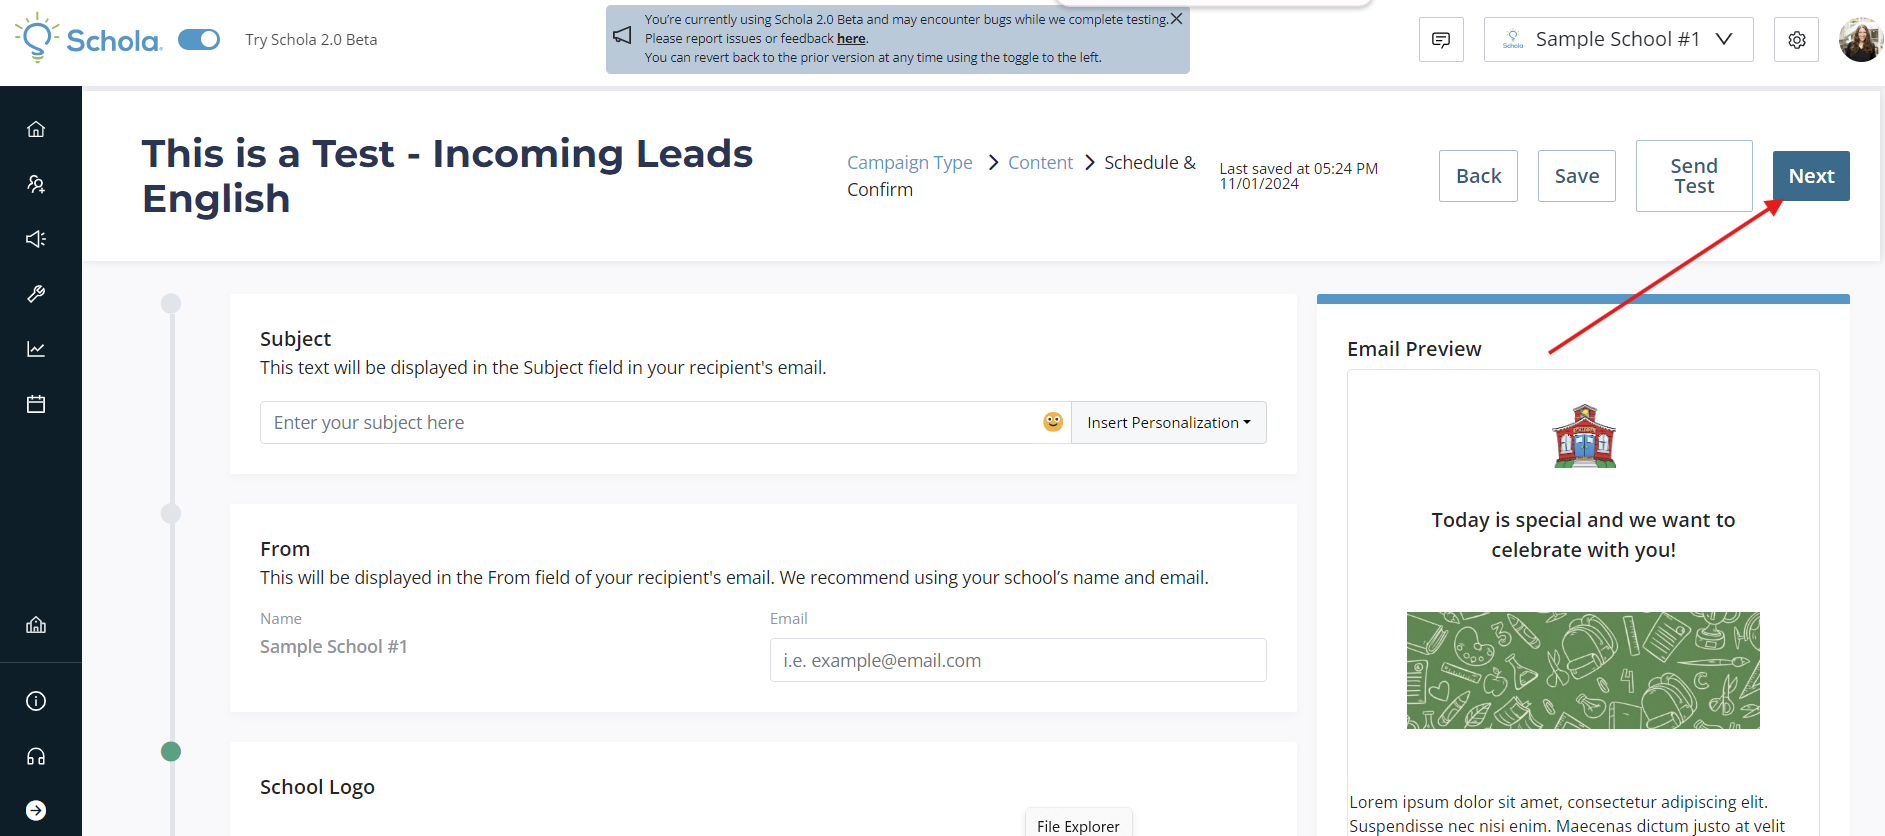Click the Back button
Viewport: 1885px width, 836px height.
click(1478, 176)
